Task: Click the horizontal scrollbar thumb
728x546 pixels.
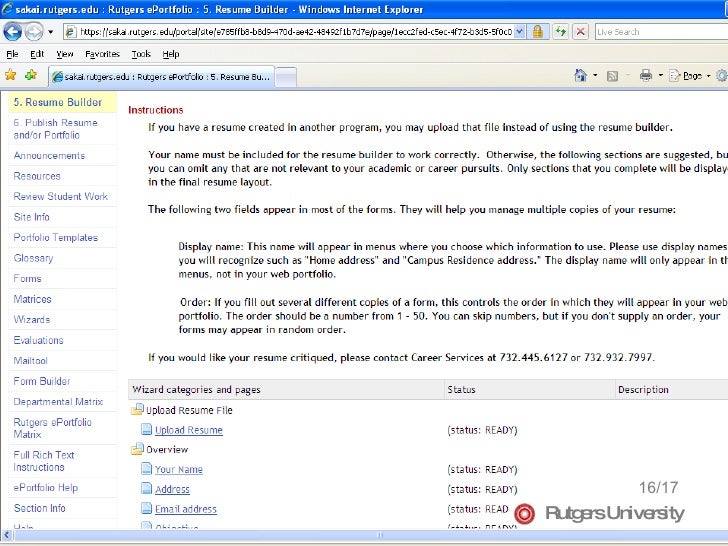Action: 379,535
